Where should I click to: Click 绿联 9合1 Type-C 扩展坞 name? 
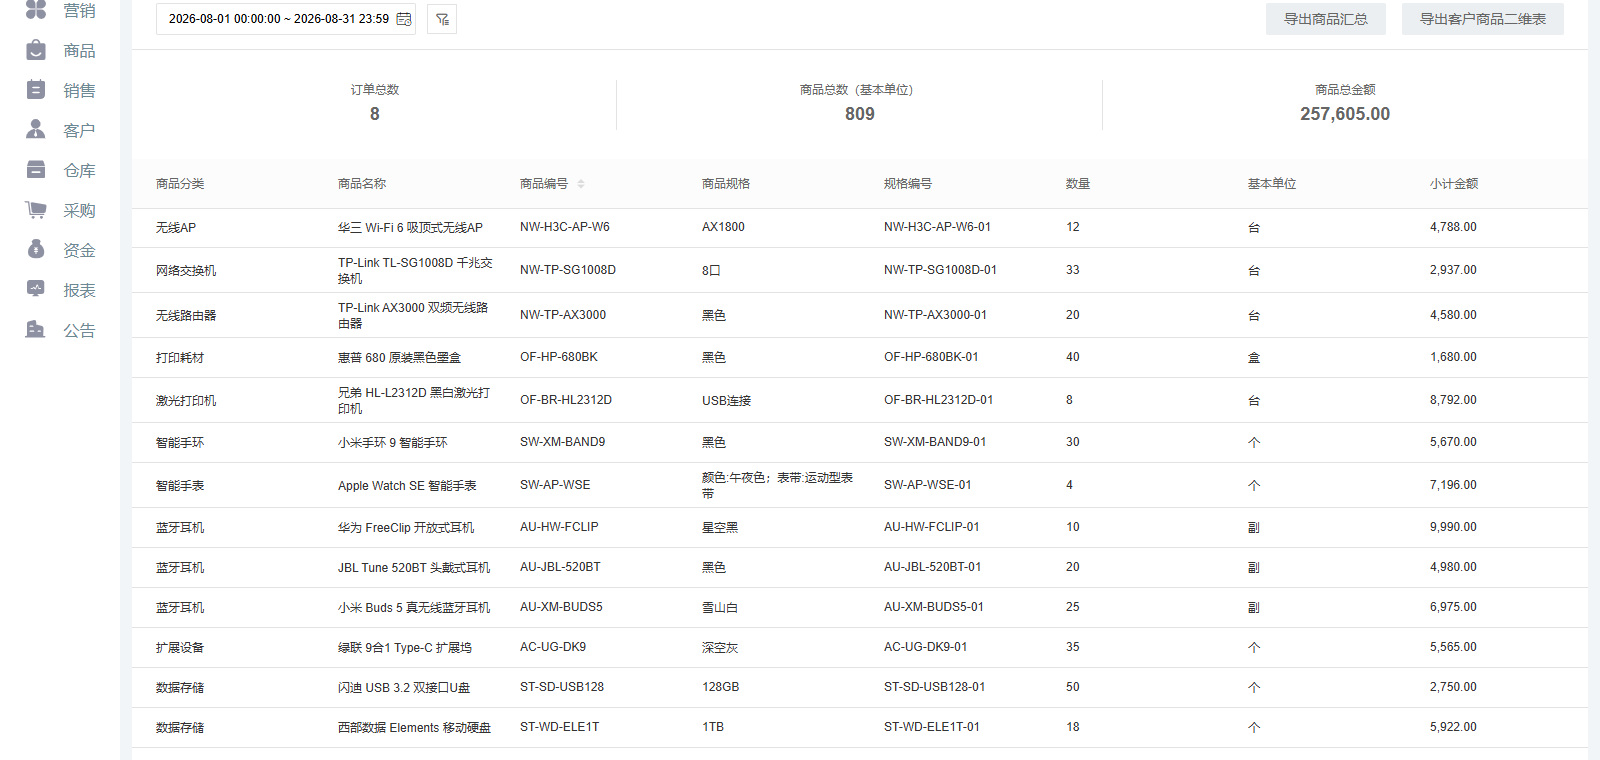(x=405, y=647)
